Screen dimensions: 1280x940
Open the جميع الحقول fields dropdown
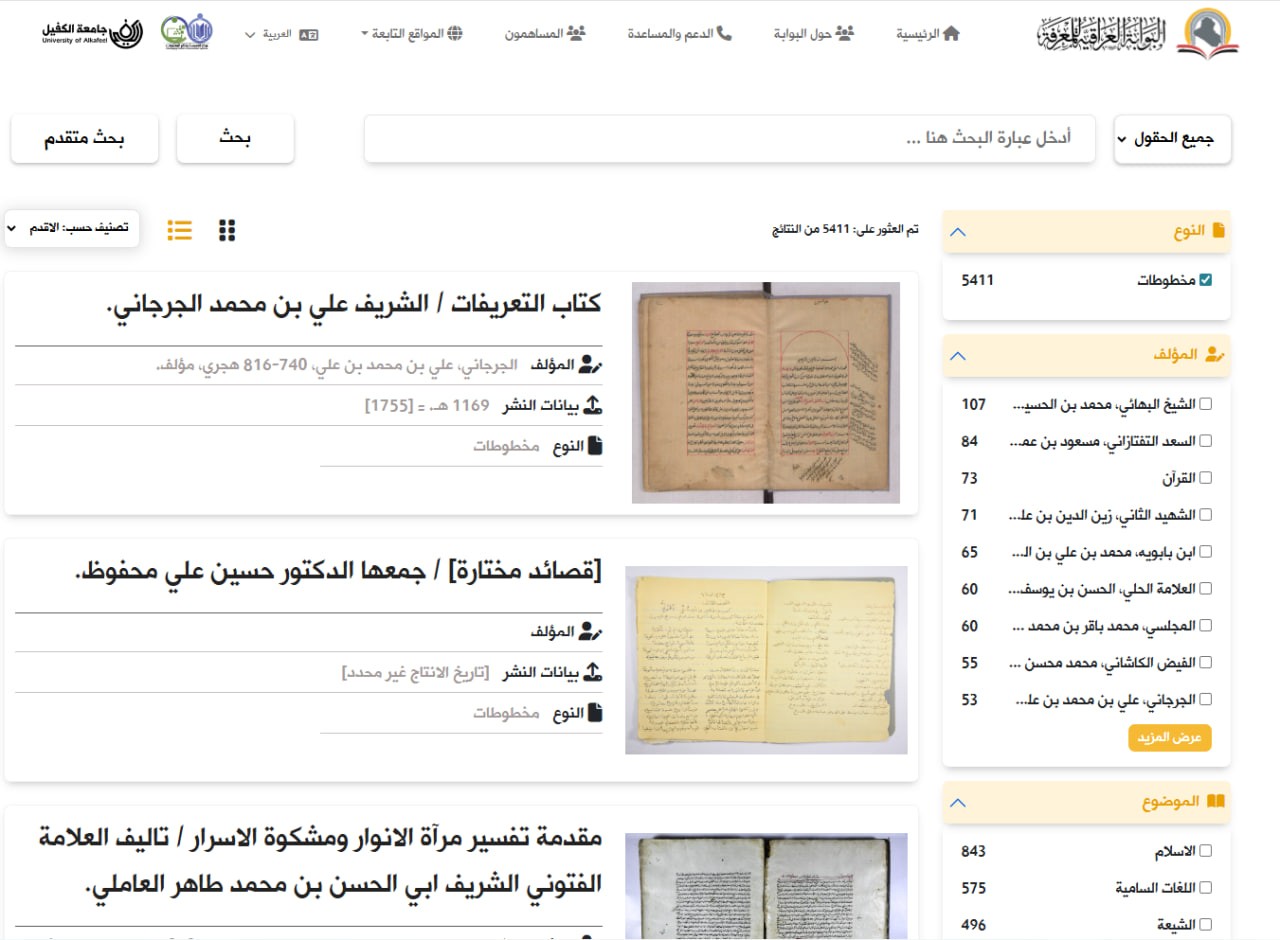[1173, 139]
